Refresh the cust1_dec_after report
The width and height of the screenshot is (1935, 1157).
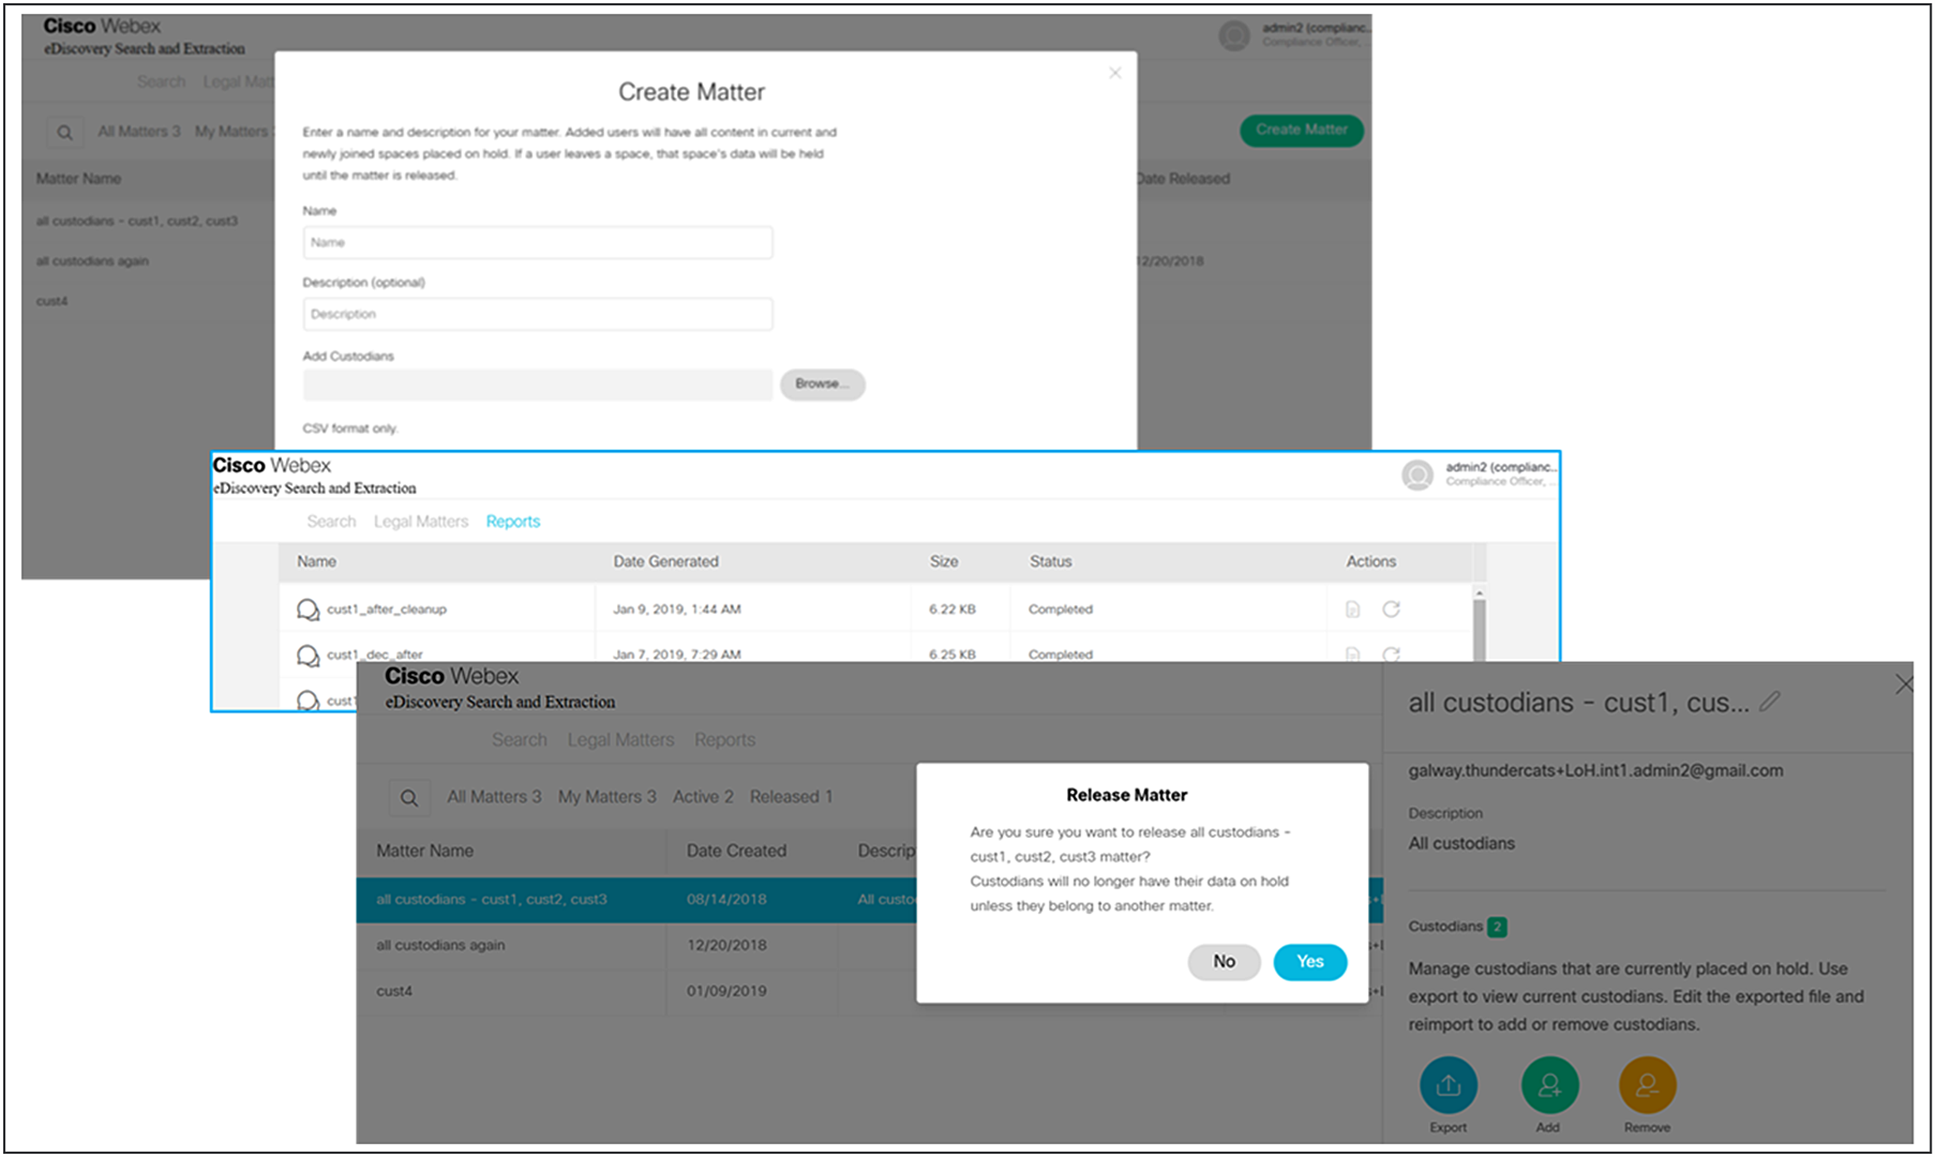[x=1391, y=655]
